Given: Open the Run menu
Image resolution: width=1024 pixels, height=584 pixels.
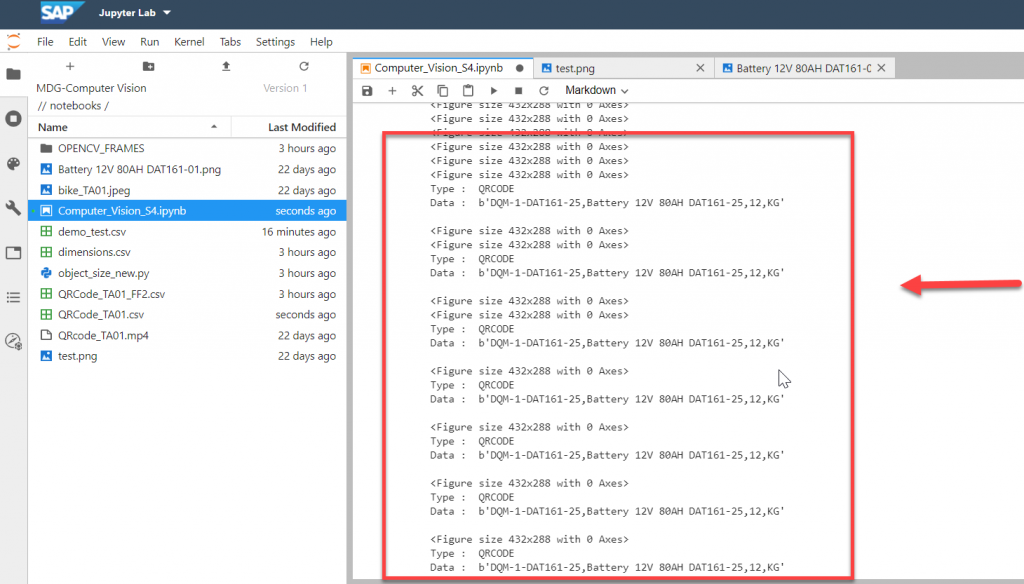Looking at the screenshot, I should pos(150,42).
